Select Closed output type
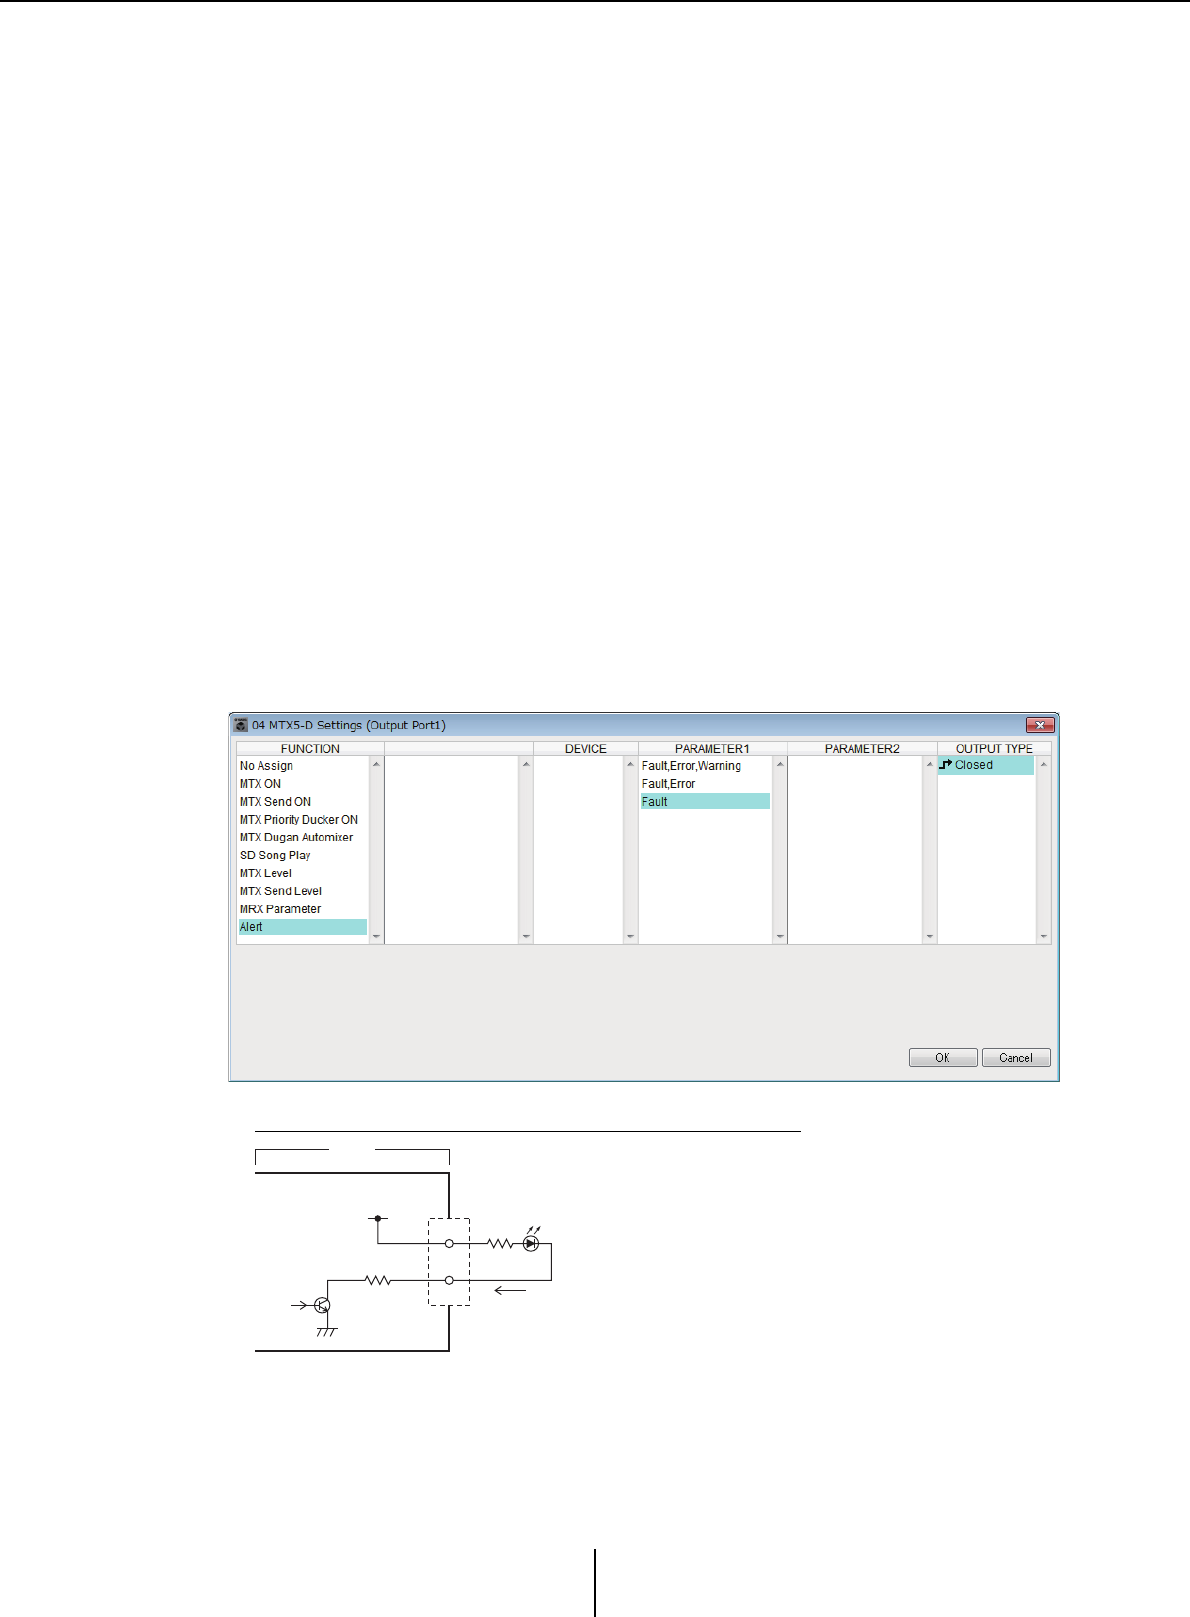Image resolution: width=1190 pixels, height=1617 pixels. (x=986, y=765)
